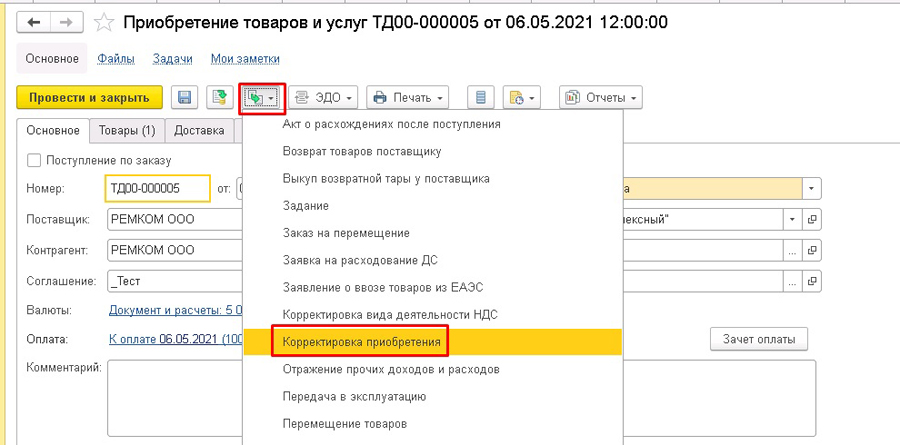Screen dimensions: 900x445
Task: Click the Номер field ТД00-000005
Action: 157,188
